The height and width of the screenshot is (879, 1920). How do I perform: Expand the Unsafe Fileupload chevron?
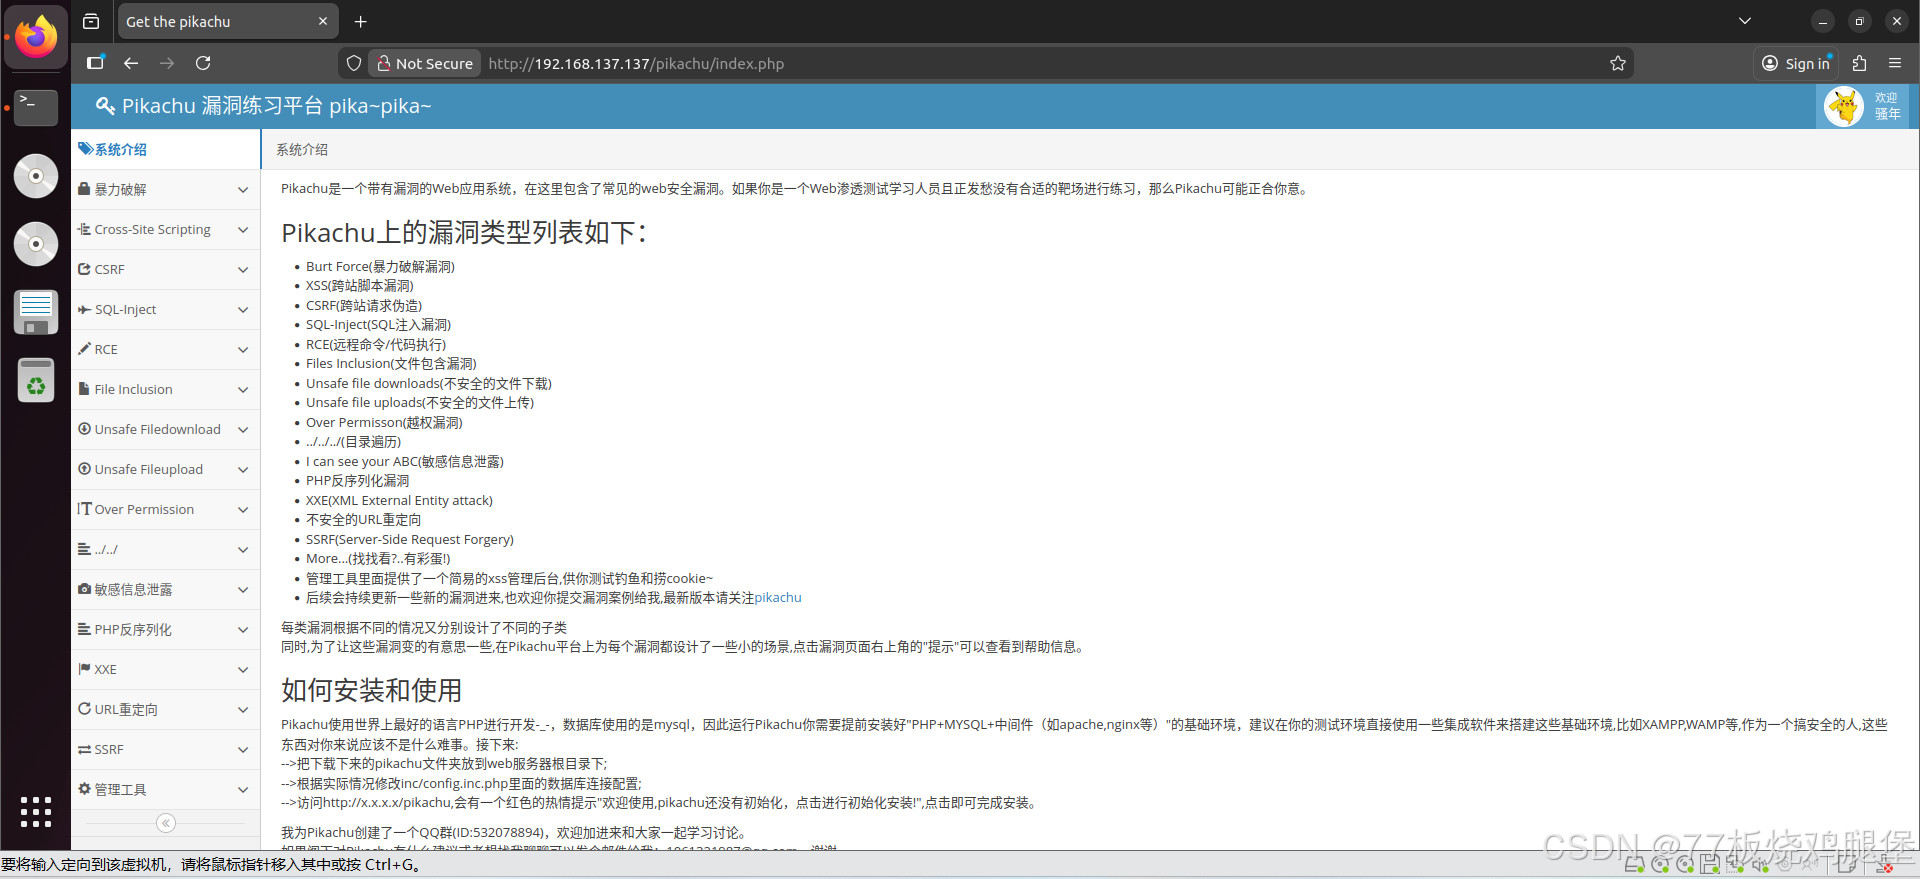(x=242, y=469)
